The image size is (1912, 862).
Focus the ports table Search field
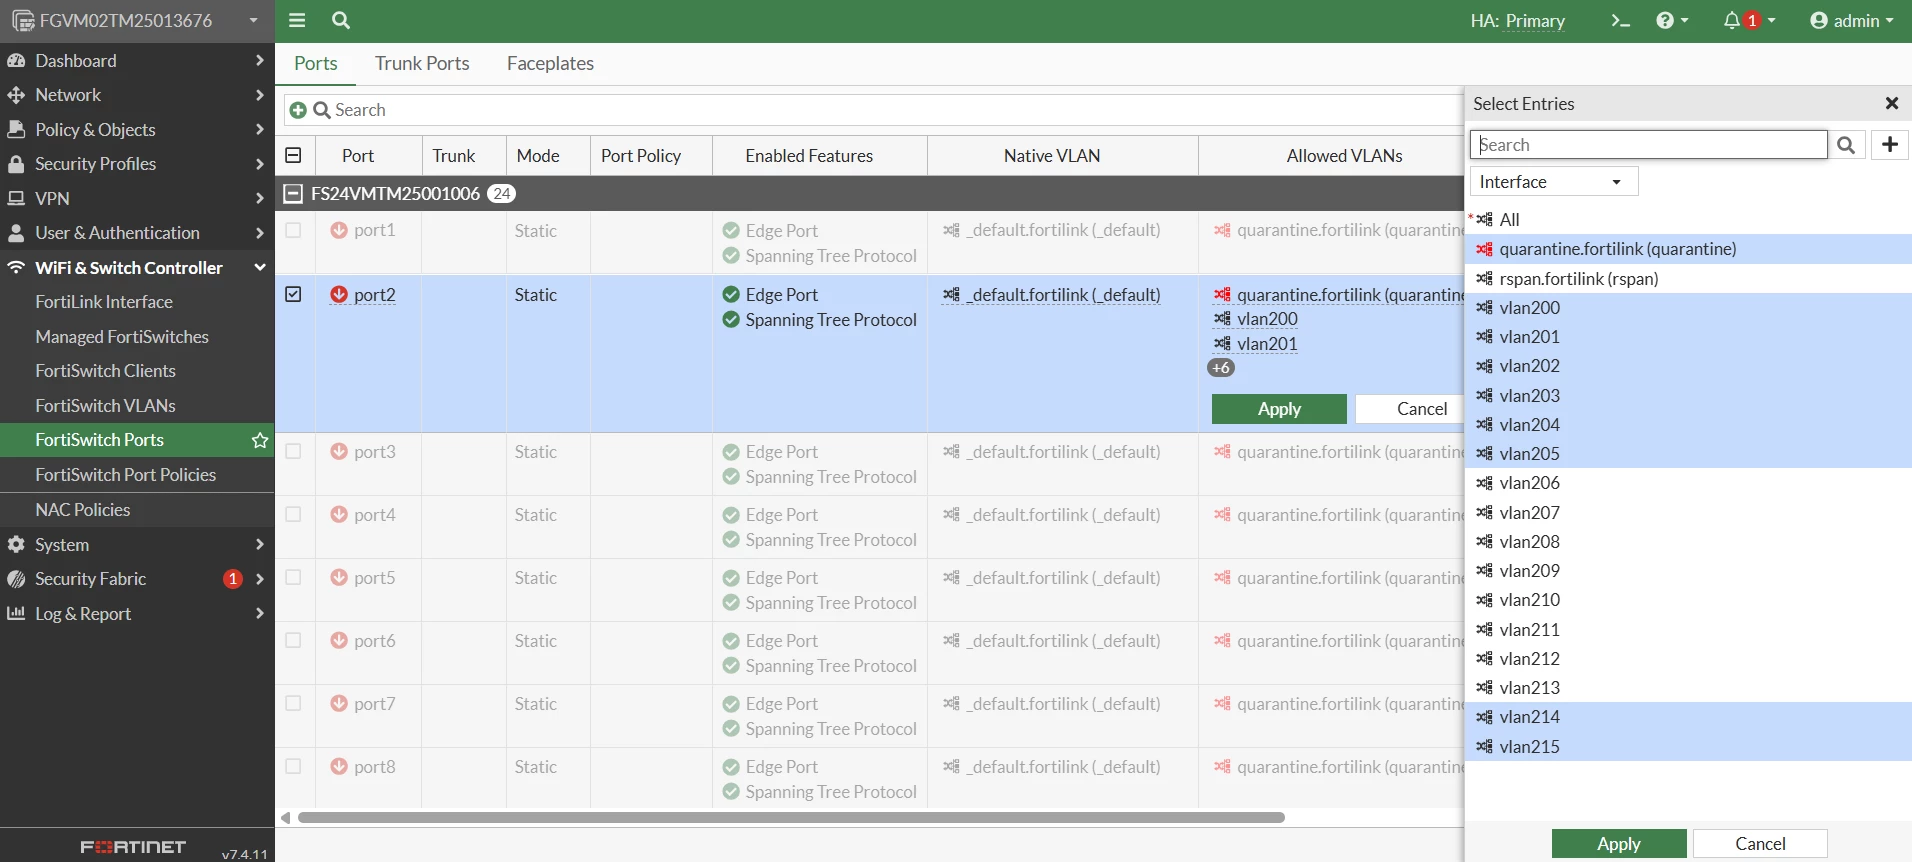point(872,110)
